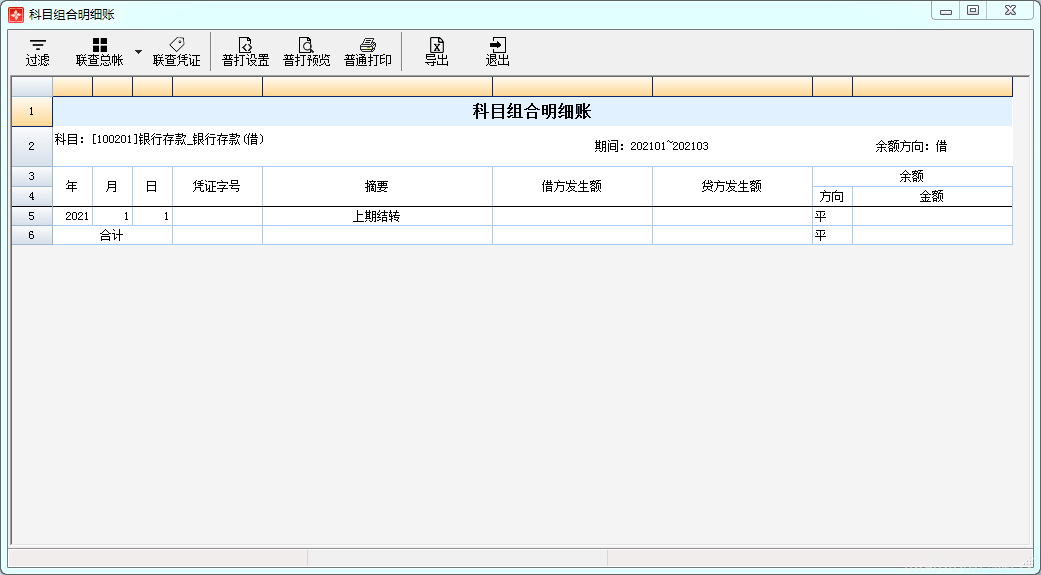Exit via the 退出 icon

pos(497,51)
